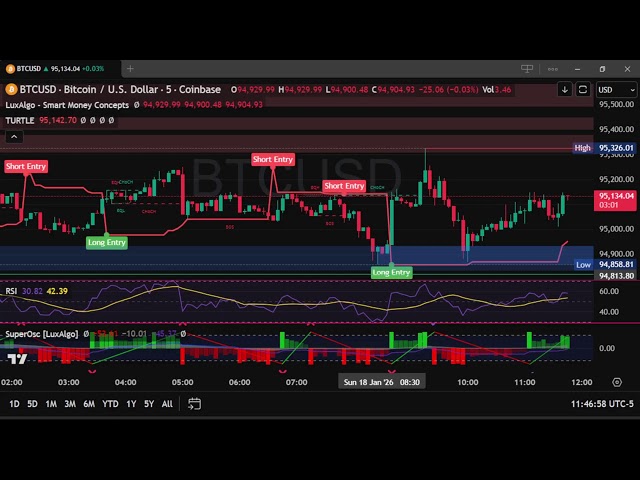Set chart range to 6M
This screenshot has height=480, width=640.
[x=89, y=404]
